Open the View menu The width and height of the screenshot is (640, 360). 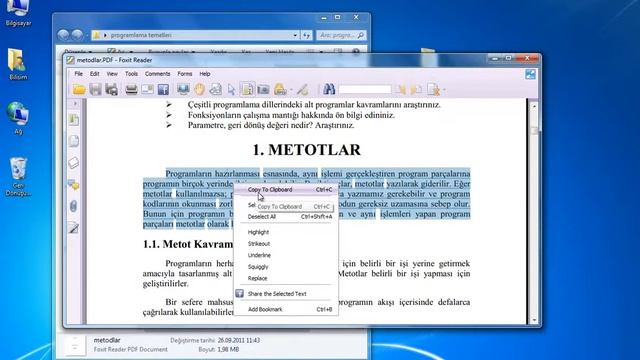[112, 74]
